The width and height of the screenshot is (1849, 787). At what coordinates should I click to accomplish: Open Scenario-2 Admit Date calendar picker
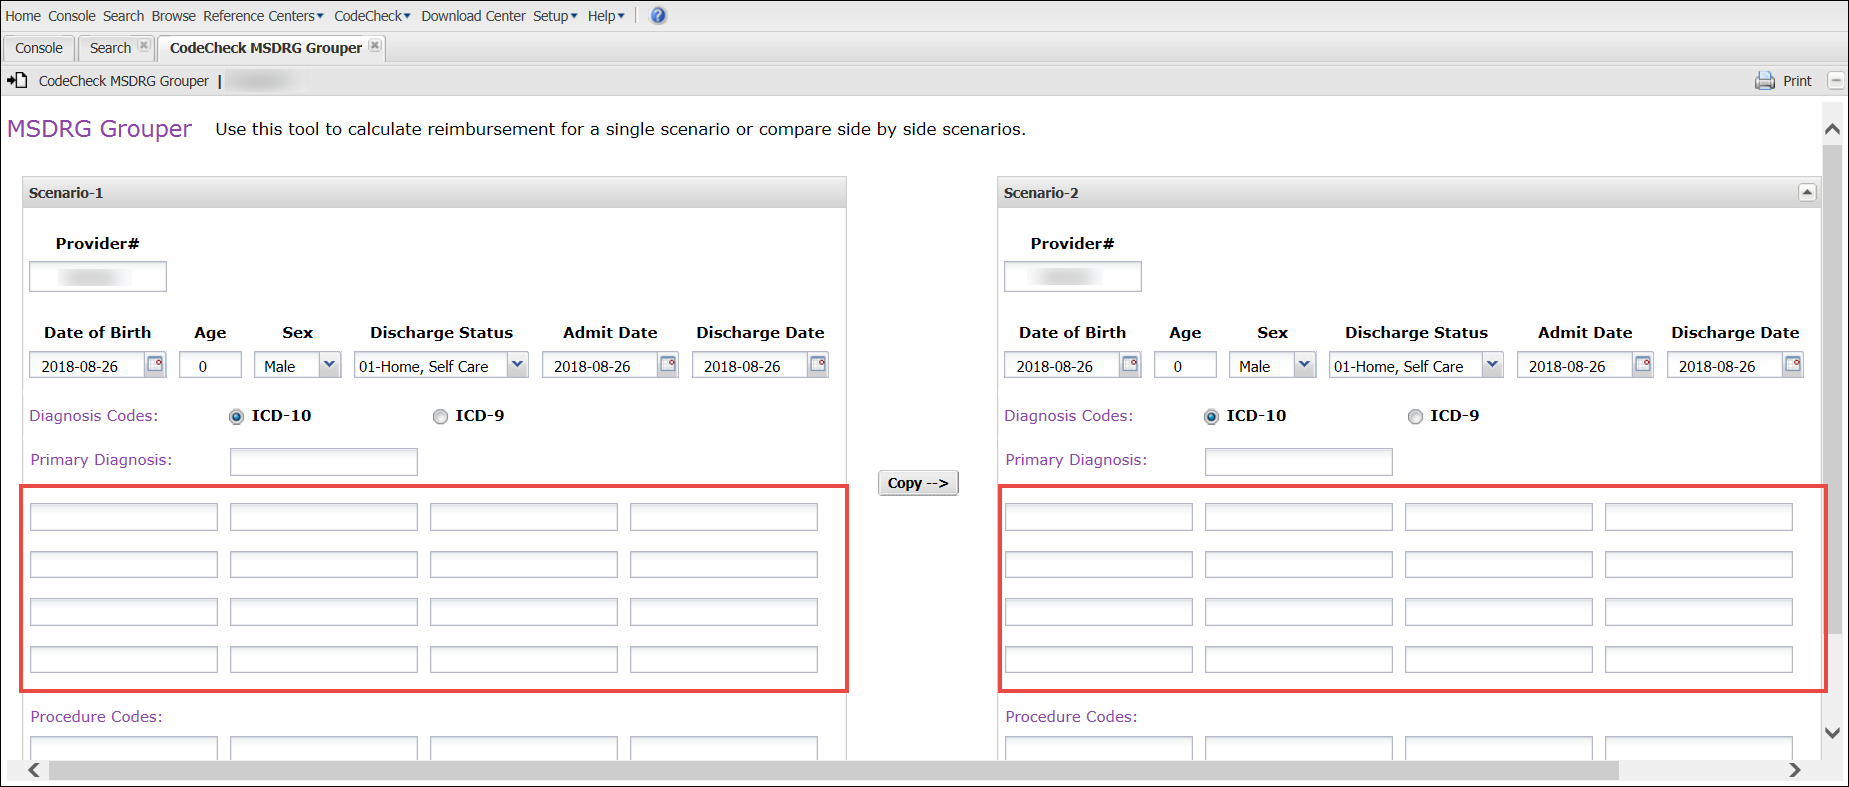coord(1643,365)
